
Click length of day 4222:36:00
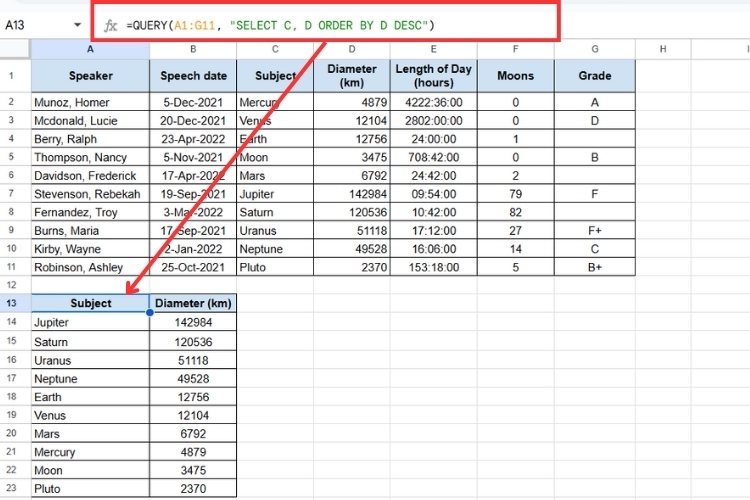point(433,102)
